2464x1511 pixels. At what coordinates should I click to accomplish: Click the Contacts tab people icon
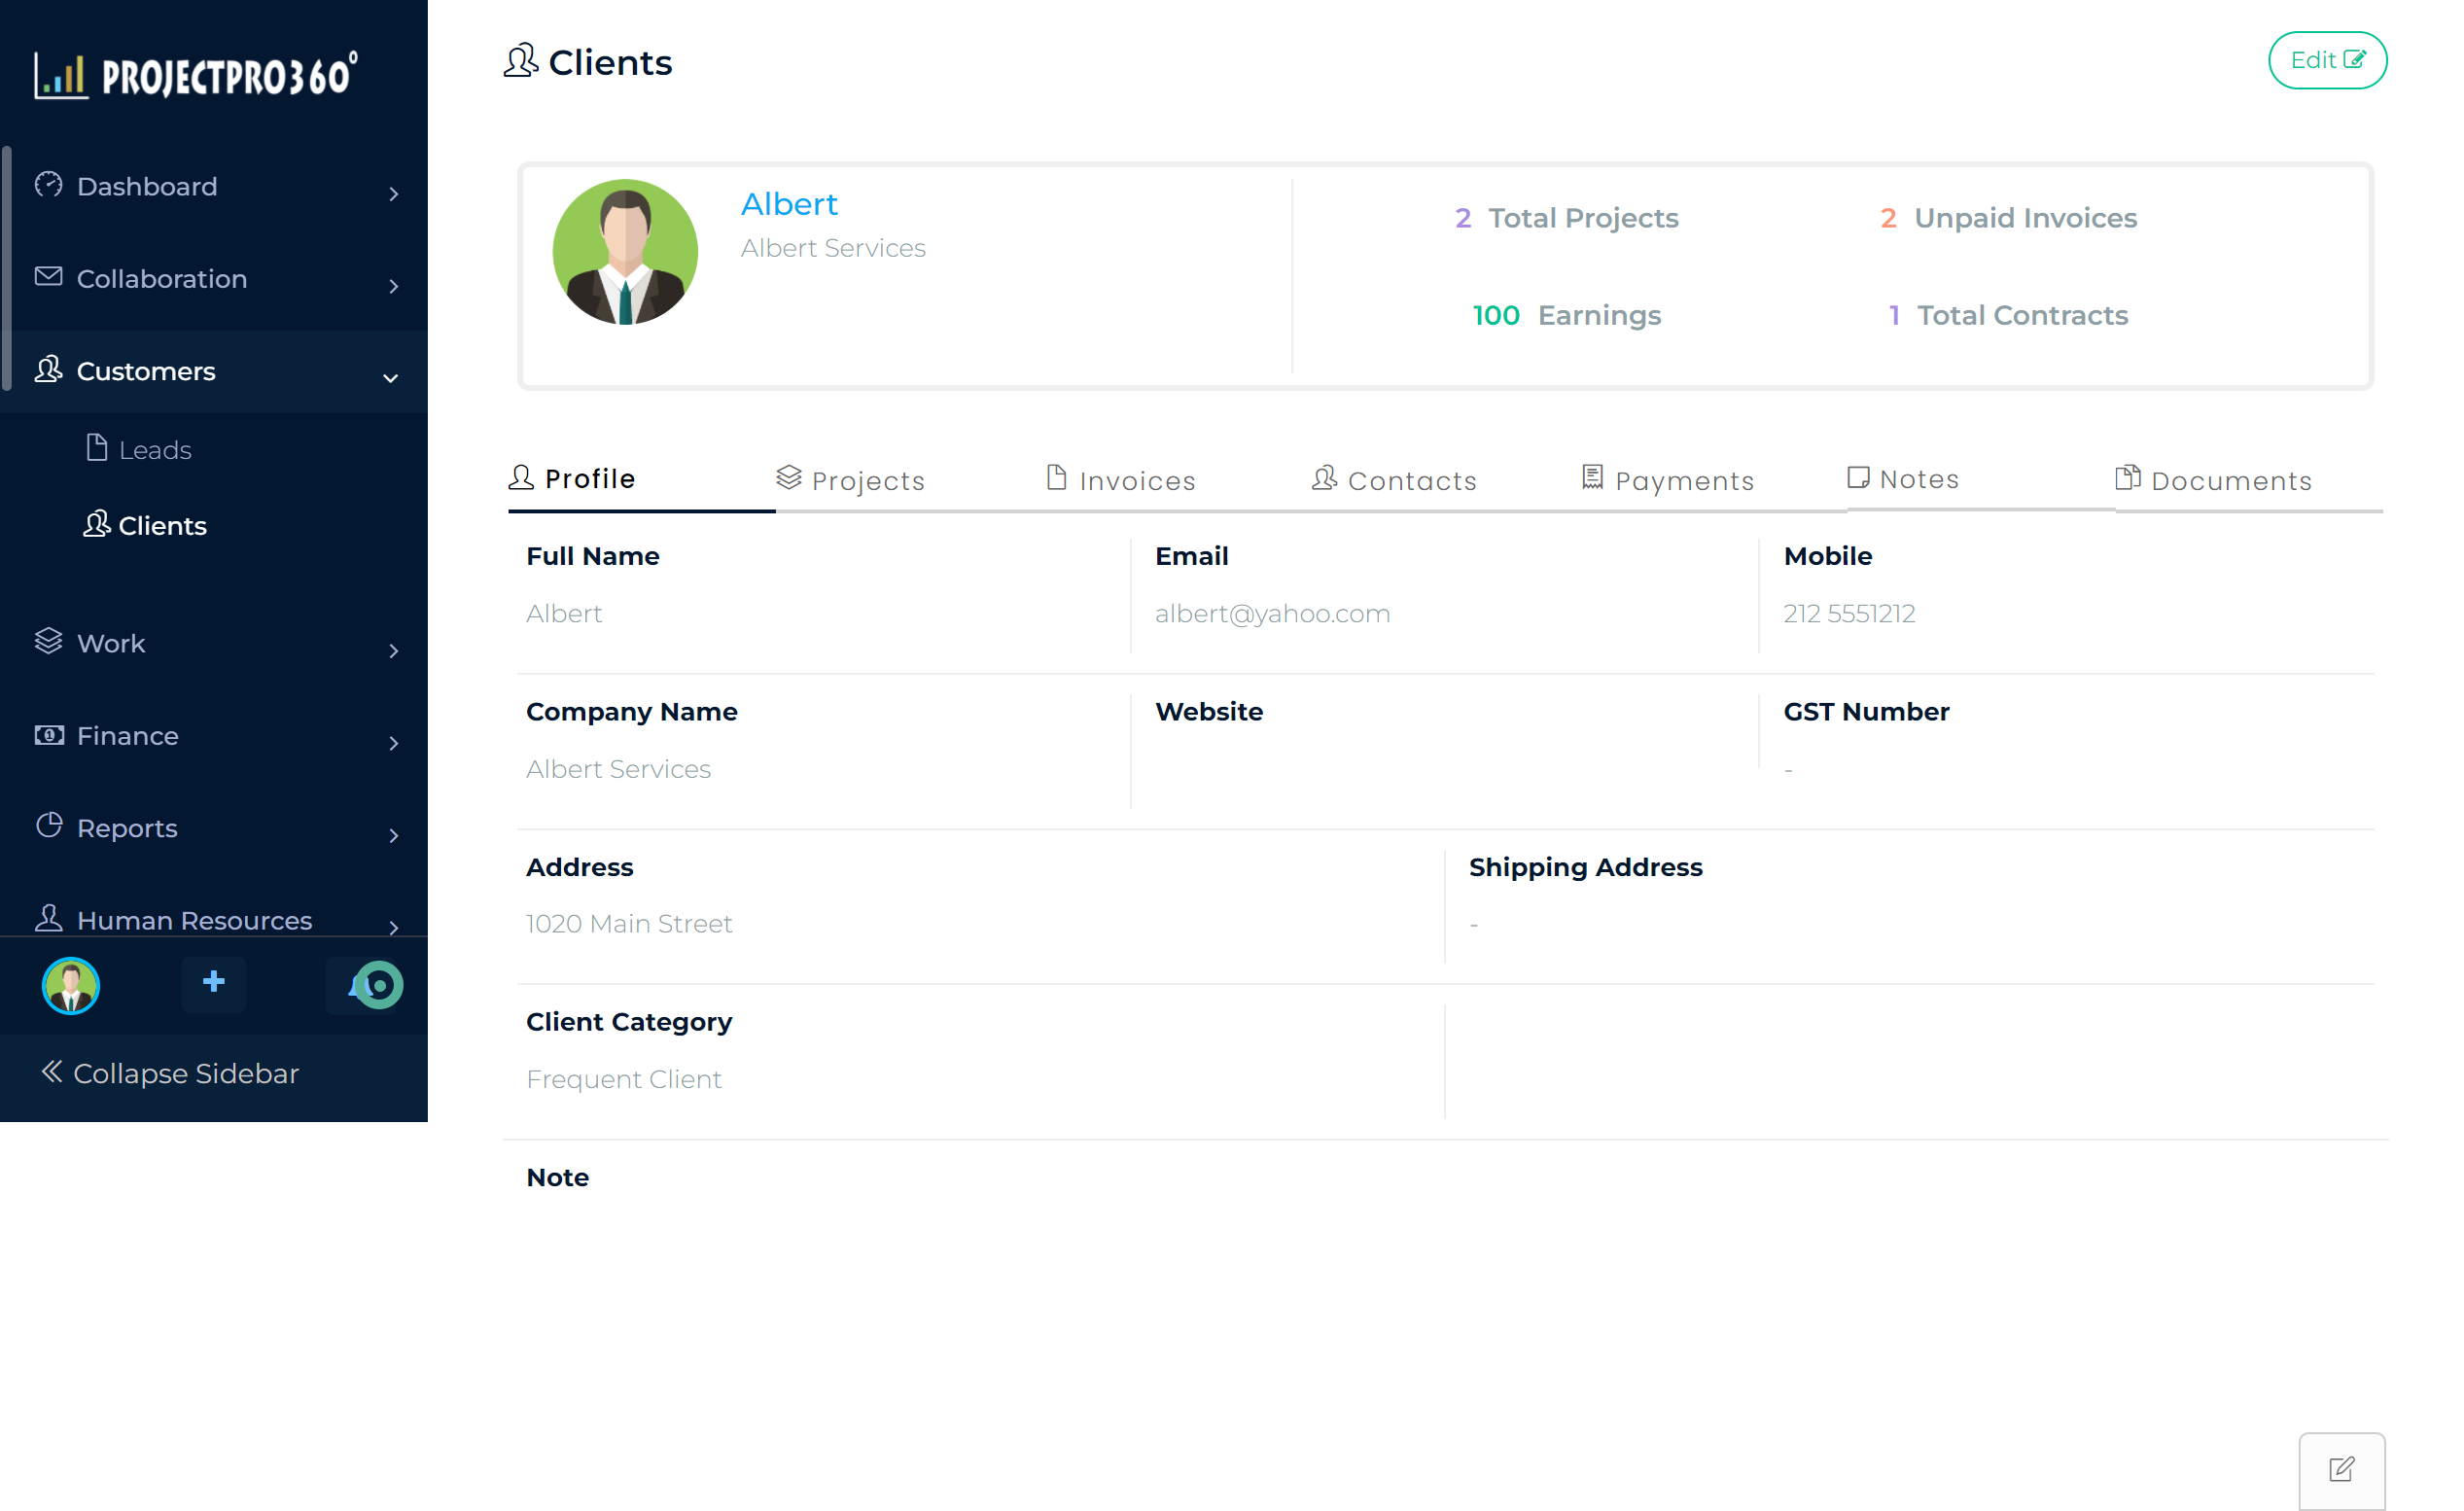point(1325,478)
